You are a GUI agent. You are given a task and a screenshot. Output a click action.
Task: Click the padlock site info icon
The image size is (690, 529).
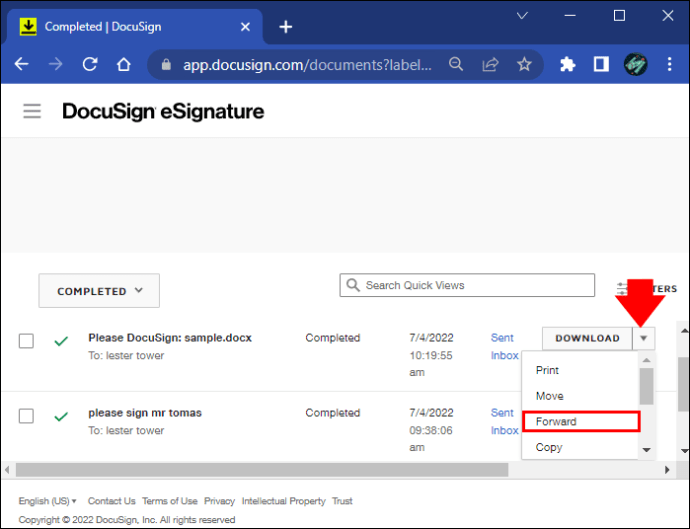coord(166,65)
